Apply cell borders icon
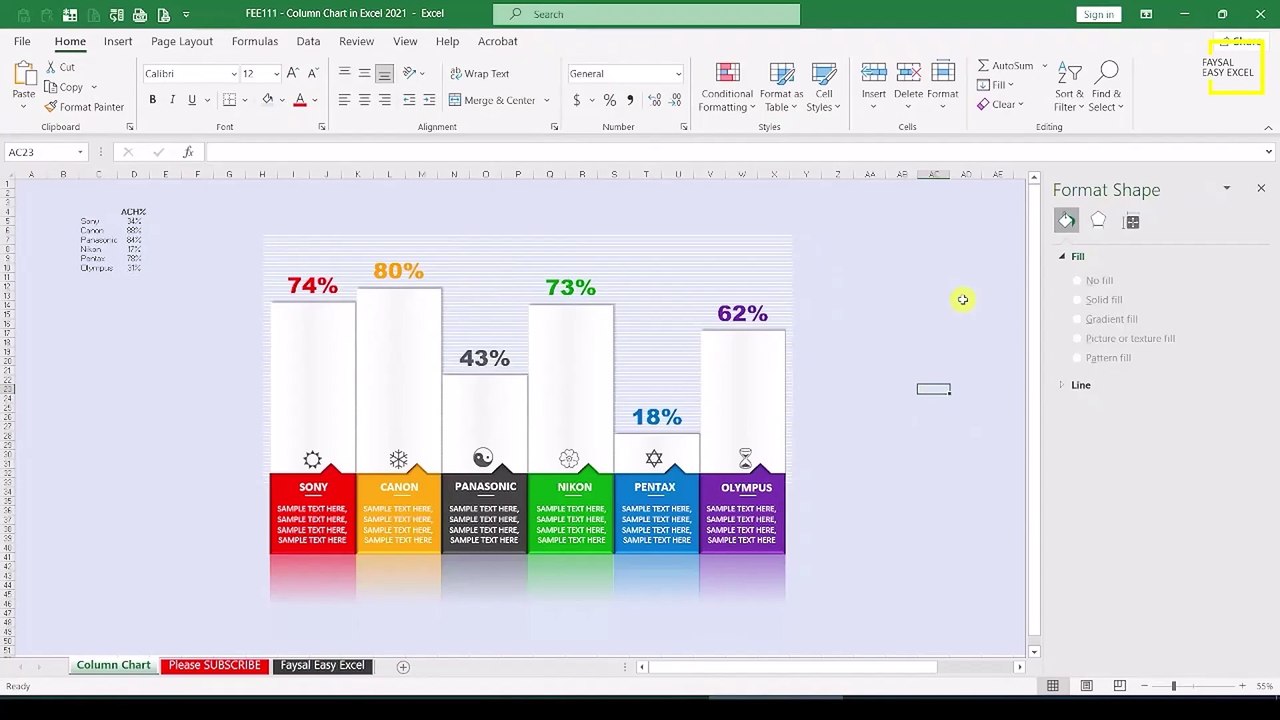This screenshot has width=1280, height=720. tap(229, 100)
